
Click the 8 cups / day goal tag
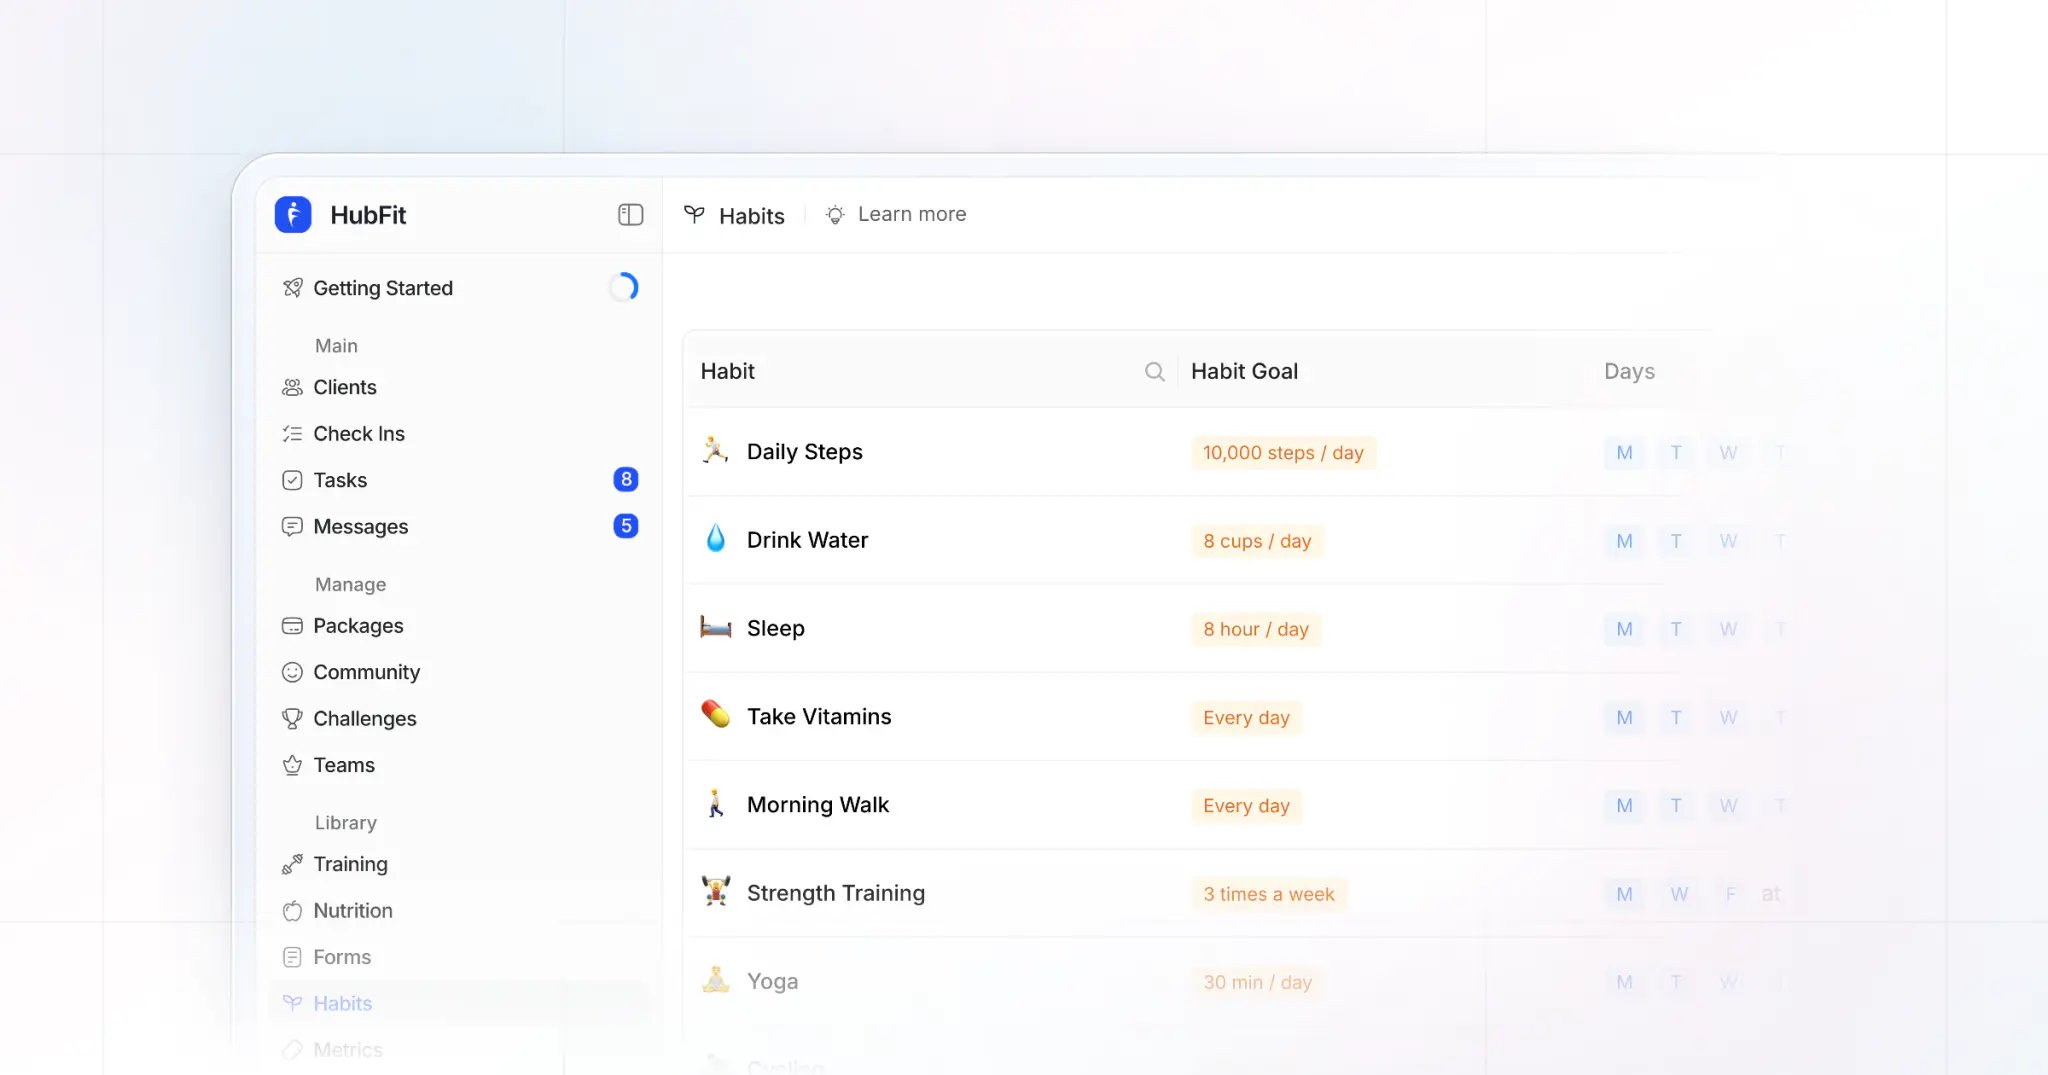(1257, 541)
